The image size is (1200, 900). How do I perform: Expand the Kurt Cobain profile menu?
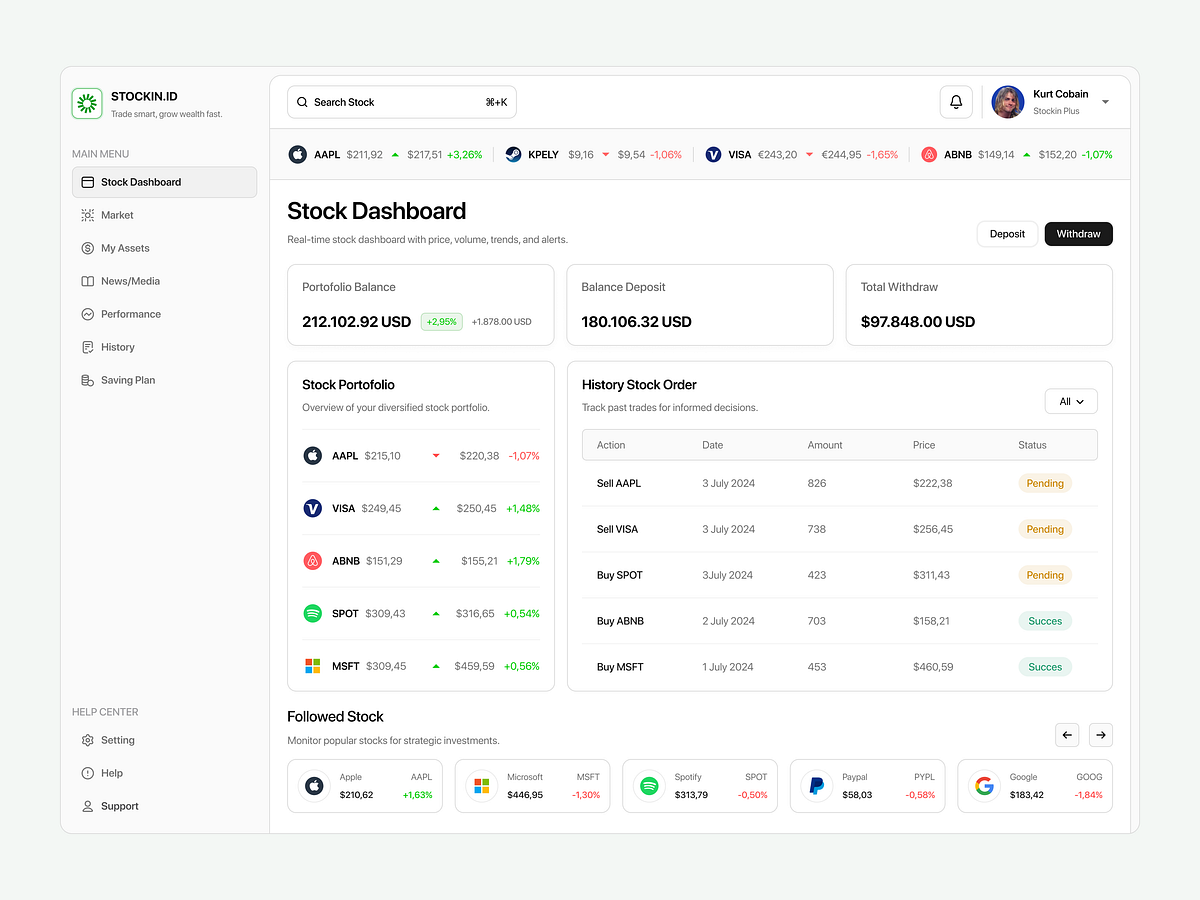1105,101
